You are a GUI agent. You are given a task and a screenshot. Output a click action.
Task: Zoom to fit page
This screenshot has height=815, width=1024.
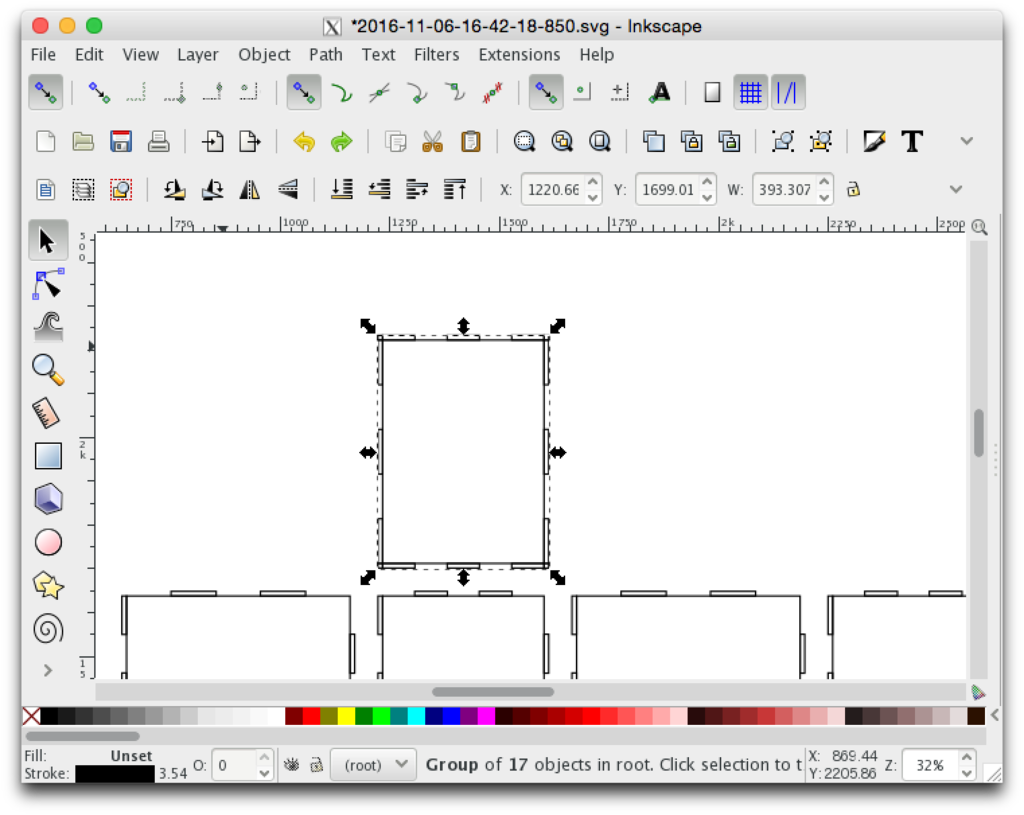(600, 141)
